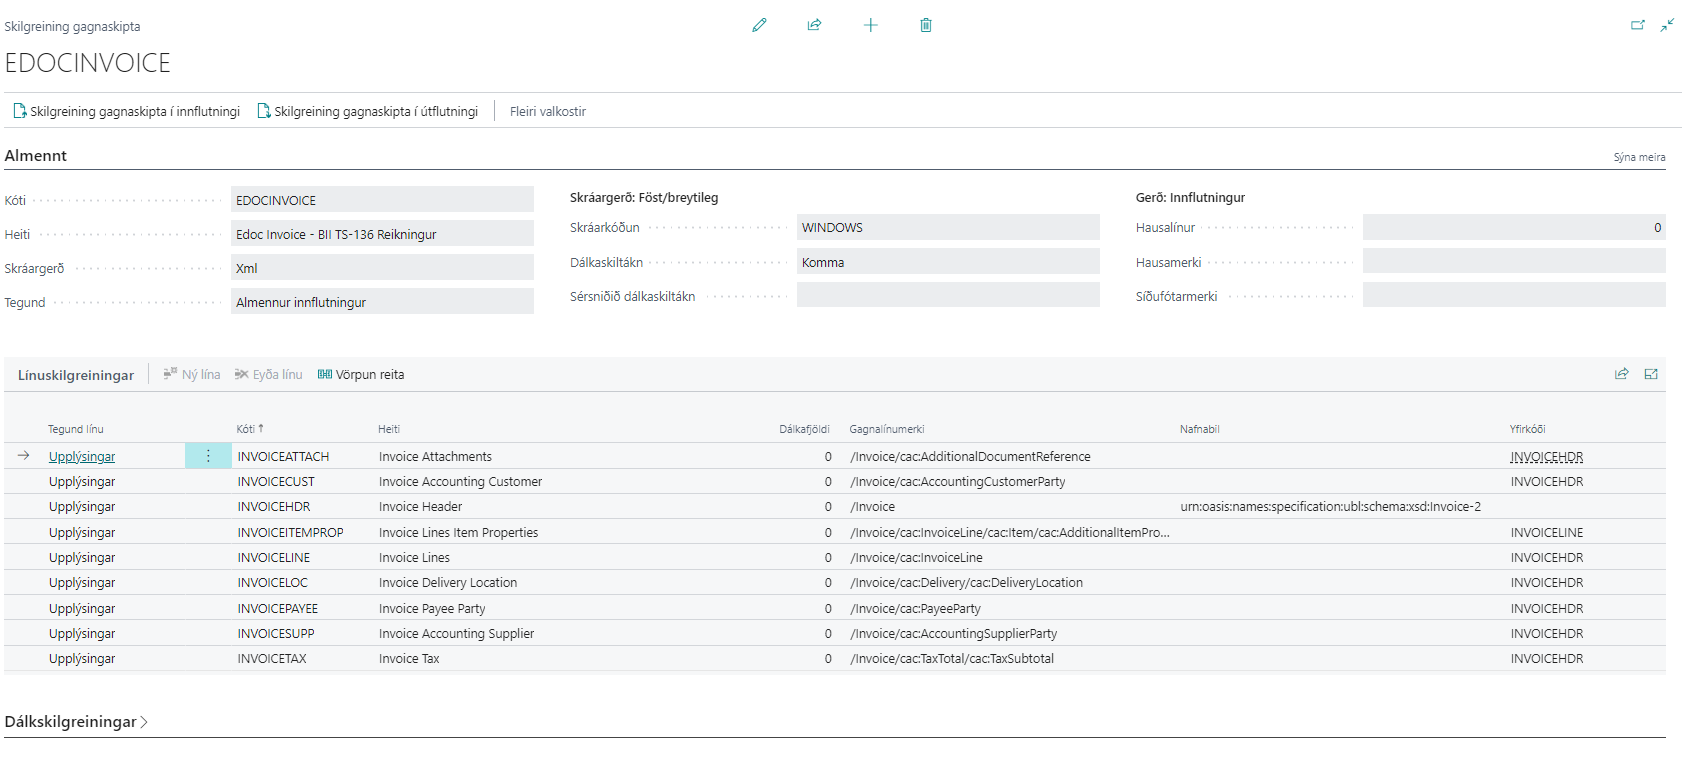Click the Heiti input field
1699x766 pixels.
[x=382, y=234]
